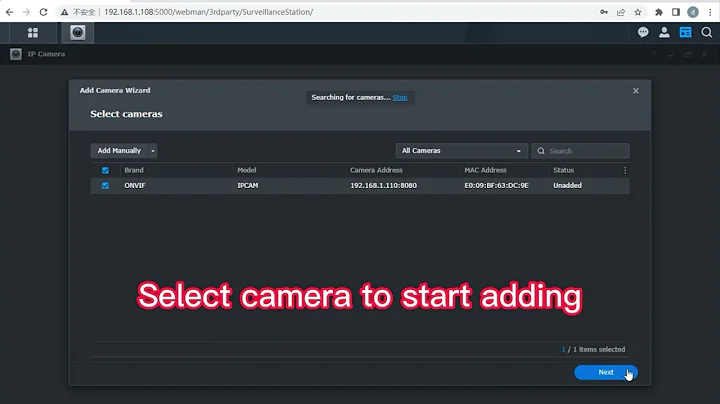This screenshot has width=720, height=404.
Task: Sort by MAC Address column header
Action: [x=485, y=170]
